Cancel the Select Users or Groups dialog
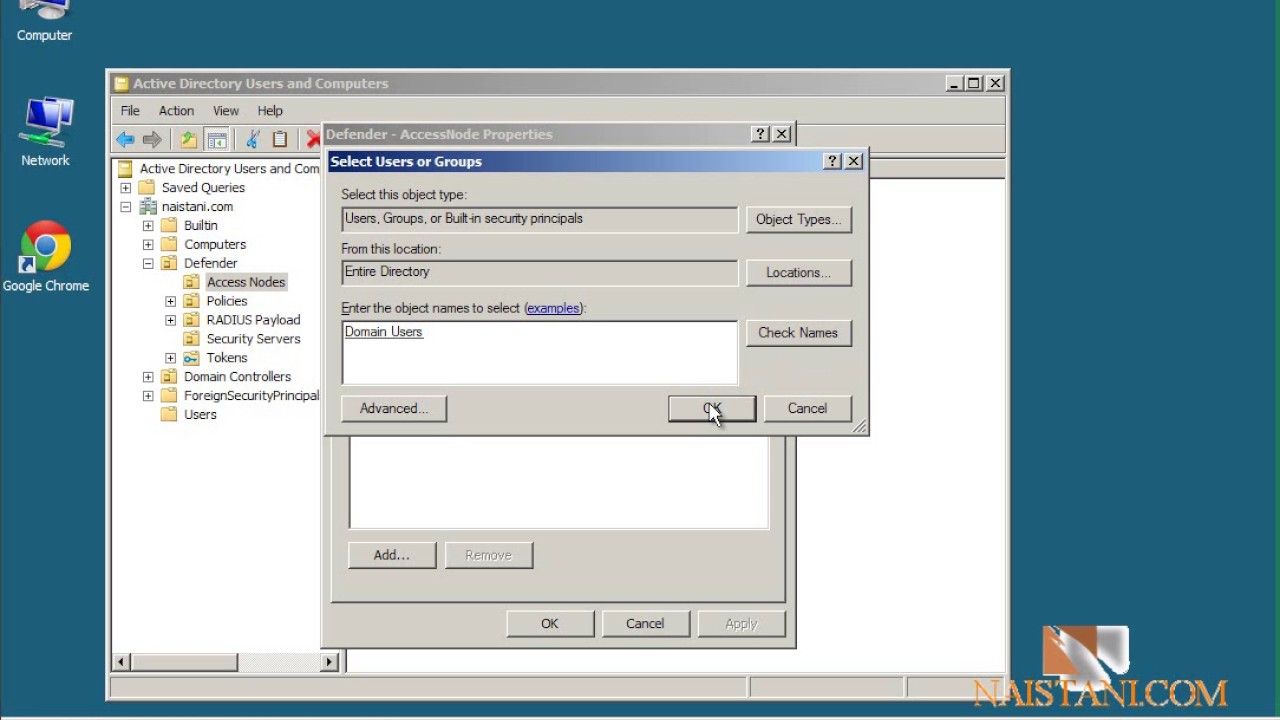Image resolution: width=1280 pixels, height=720 pixels. pos(807,409)
